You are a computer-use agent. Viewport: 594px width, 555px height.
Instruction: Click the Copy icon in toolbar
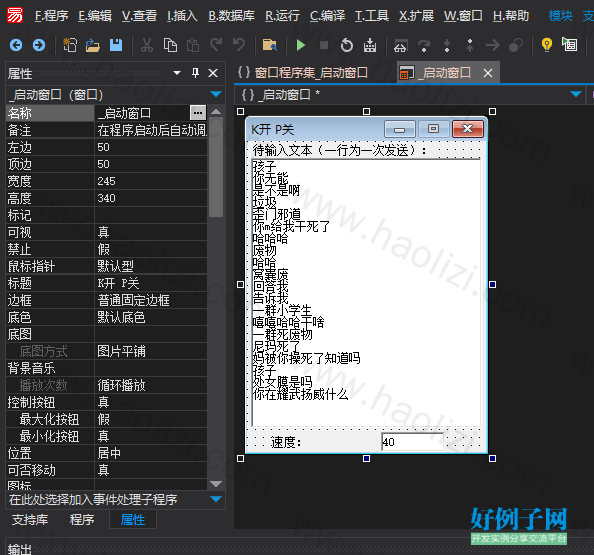[x=170, y=45]
